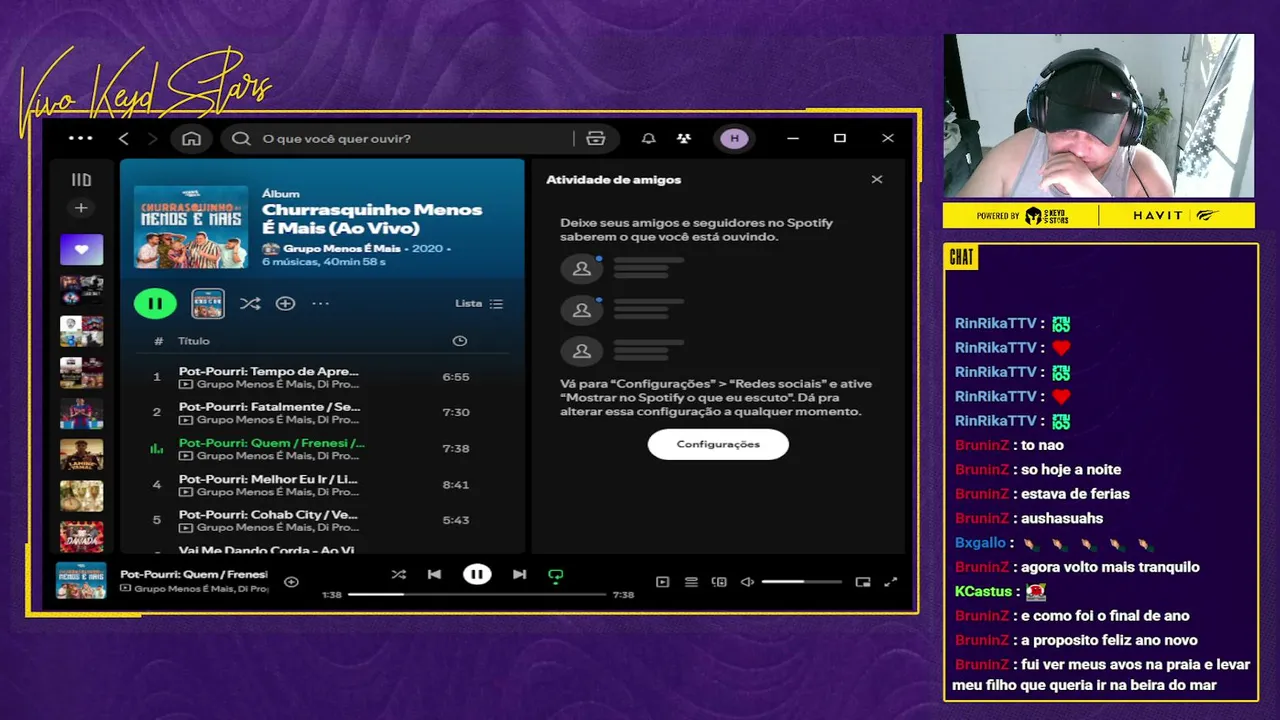Screen dimensions: 1280x720
Task: Close the 'Atividade de amigos' panel
Action: pyautogui.click(x=877, y=180)
